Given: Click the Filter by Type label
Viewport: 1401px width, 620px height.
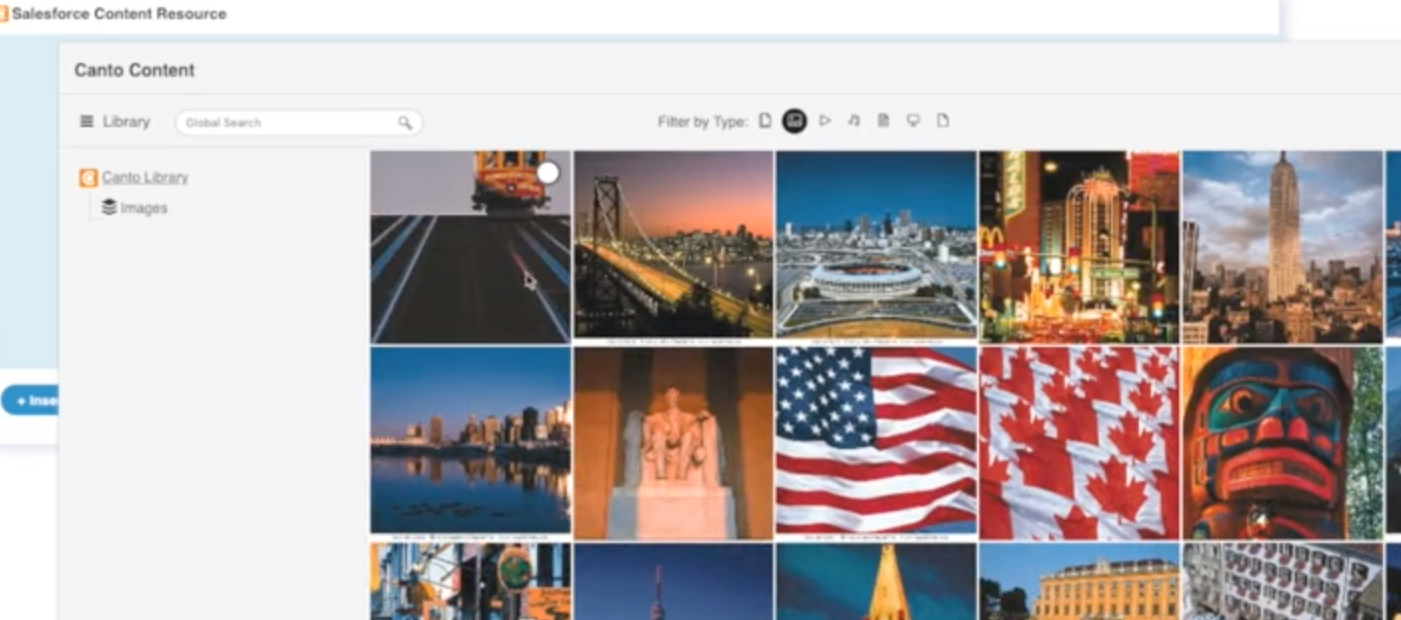Looking at the screenshot, I should [702, 122].
